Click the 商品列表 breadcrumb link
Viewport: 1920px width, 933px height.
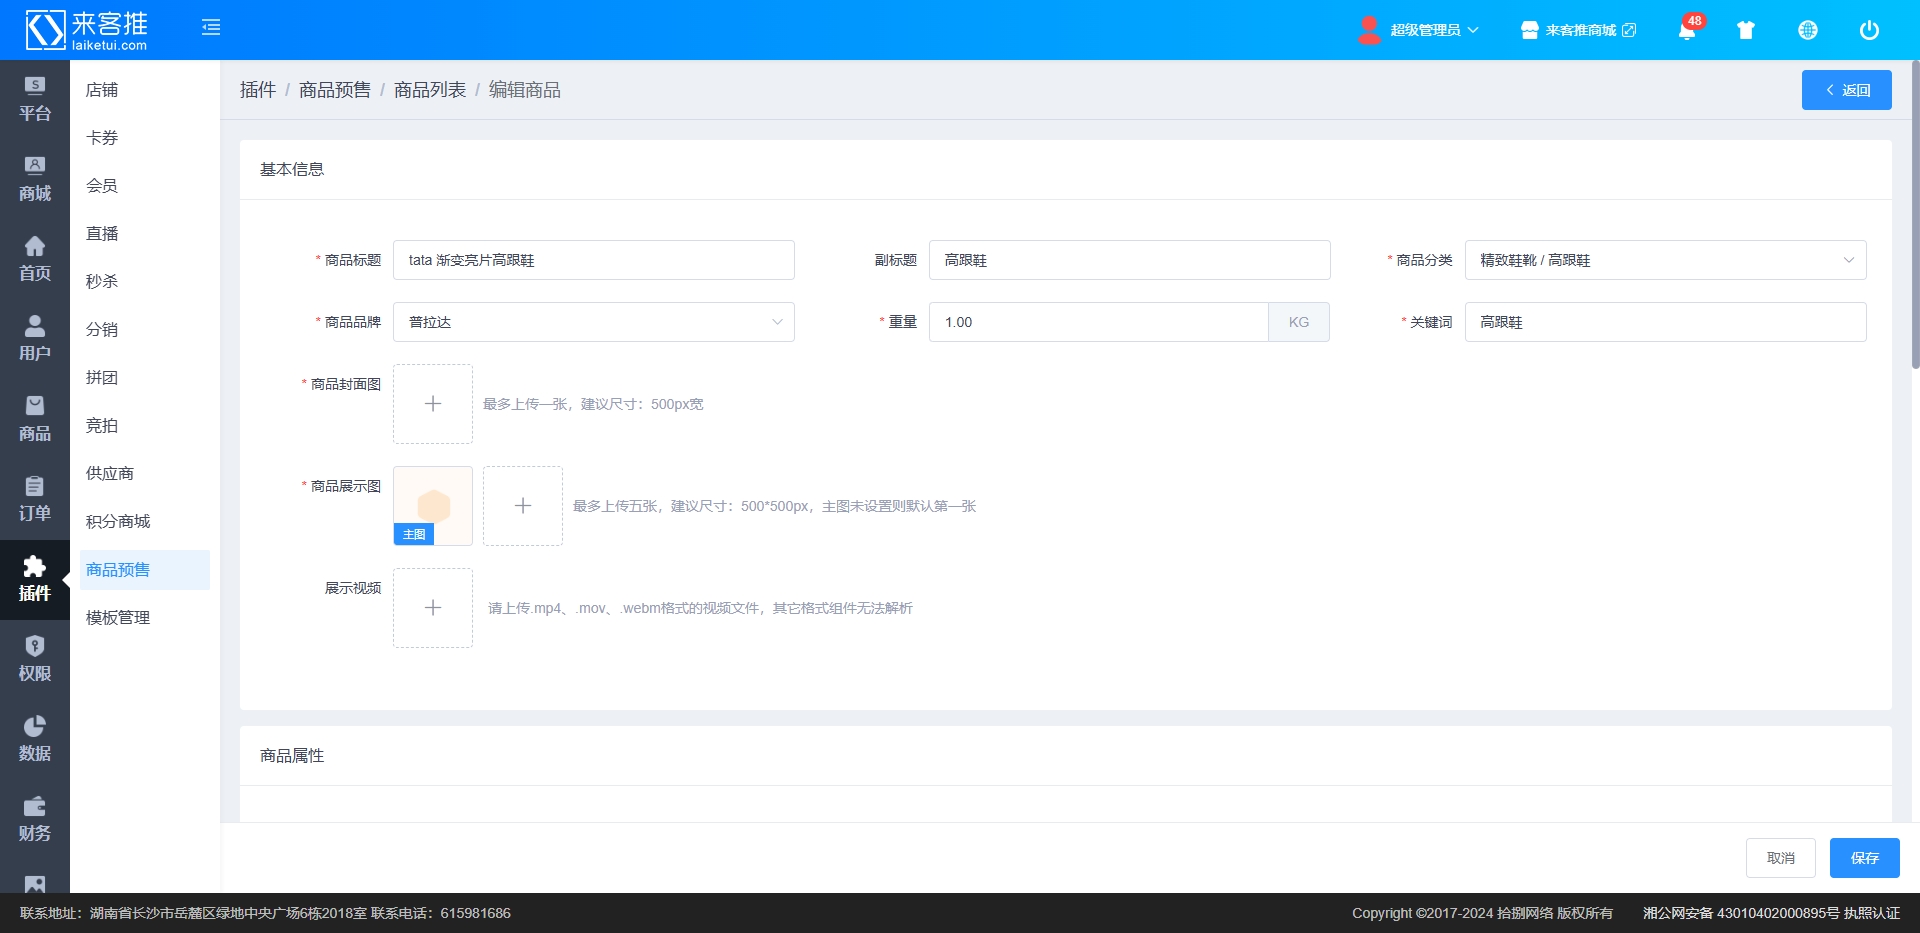tap(430, 90)
